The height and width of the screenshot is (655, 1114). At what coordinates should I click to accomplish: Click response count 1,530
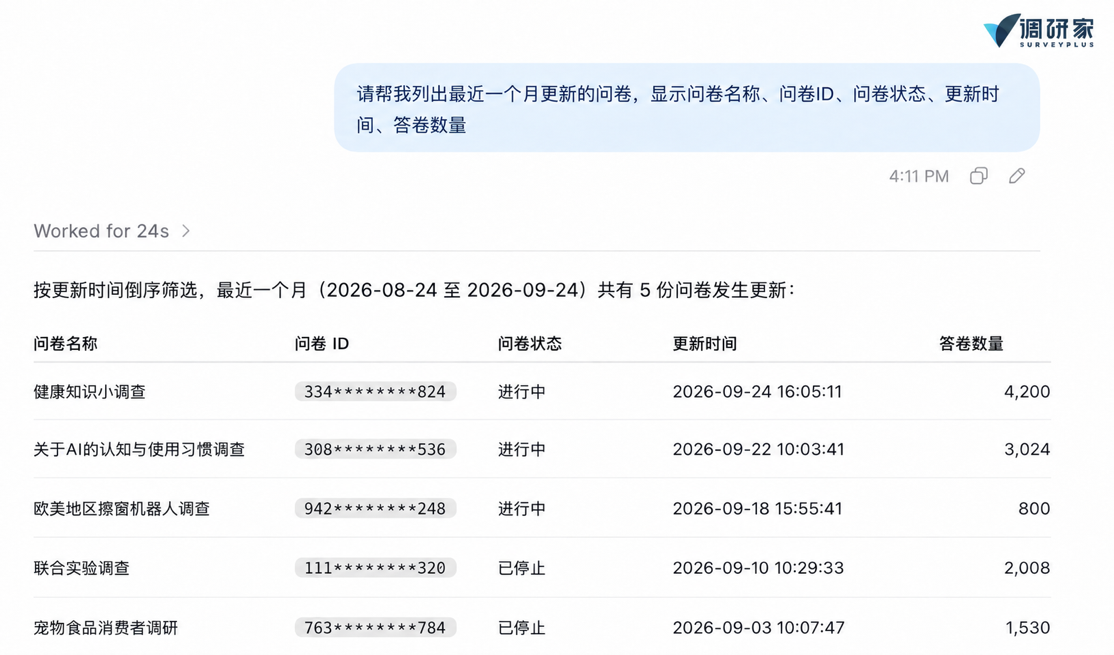click(1028, 628)
